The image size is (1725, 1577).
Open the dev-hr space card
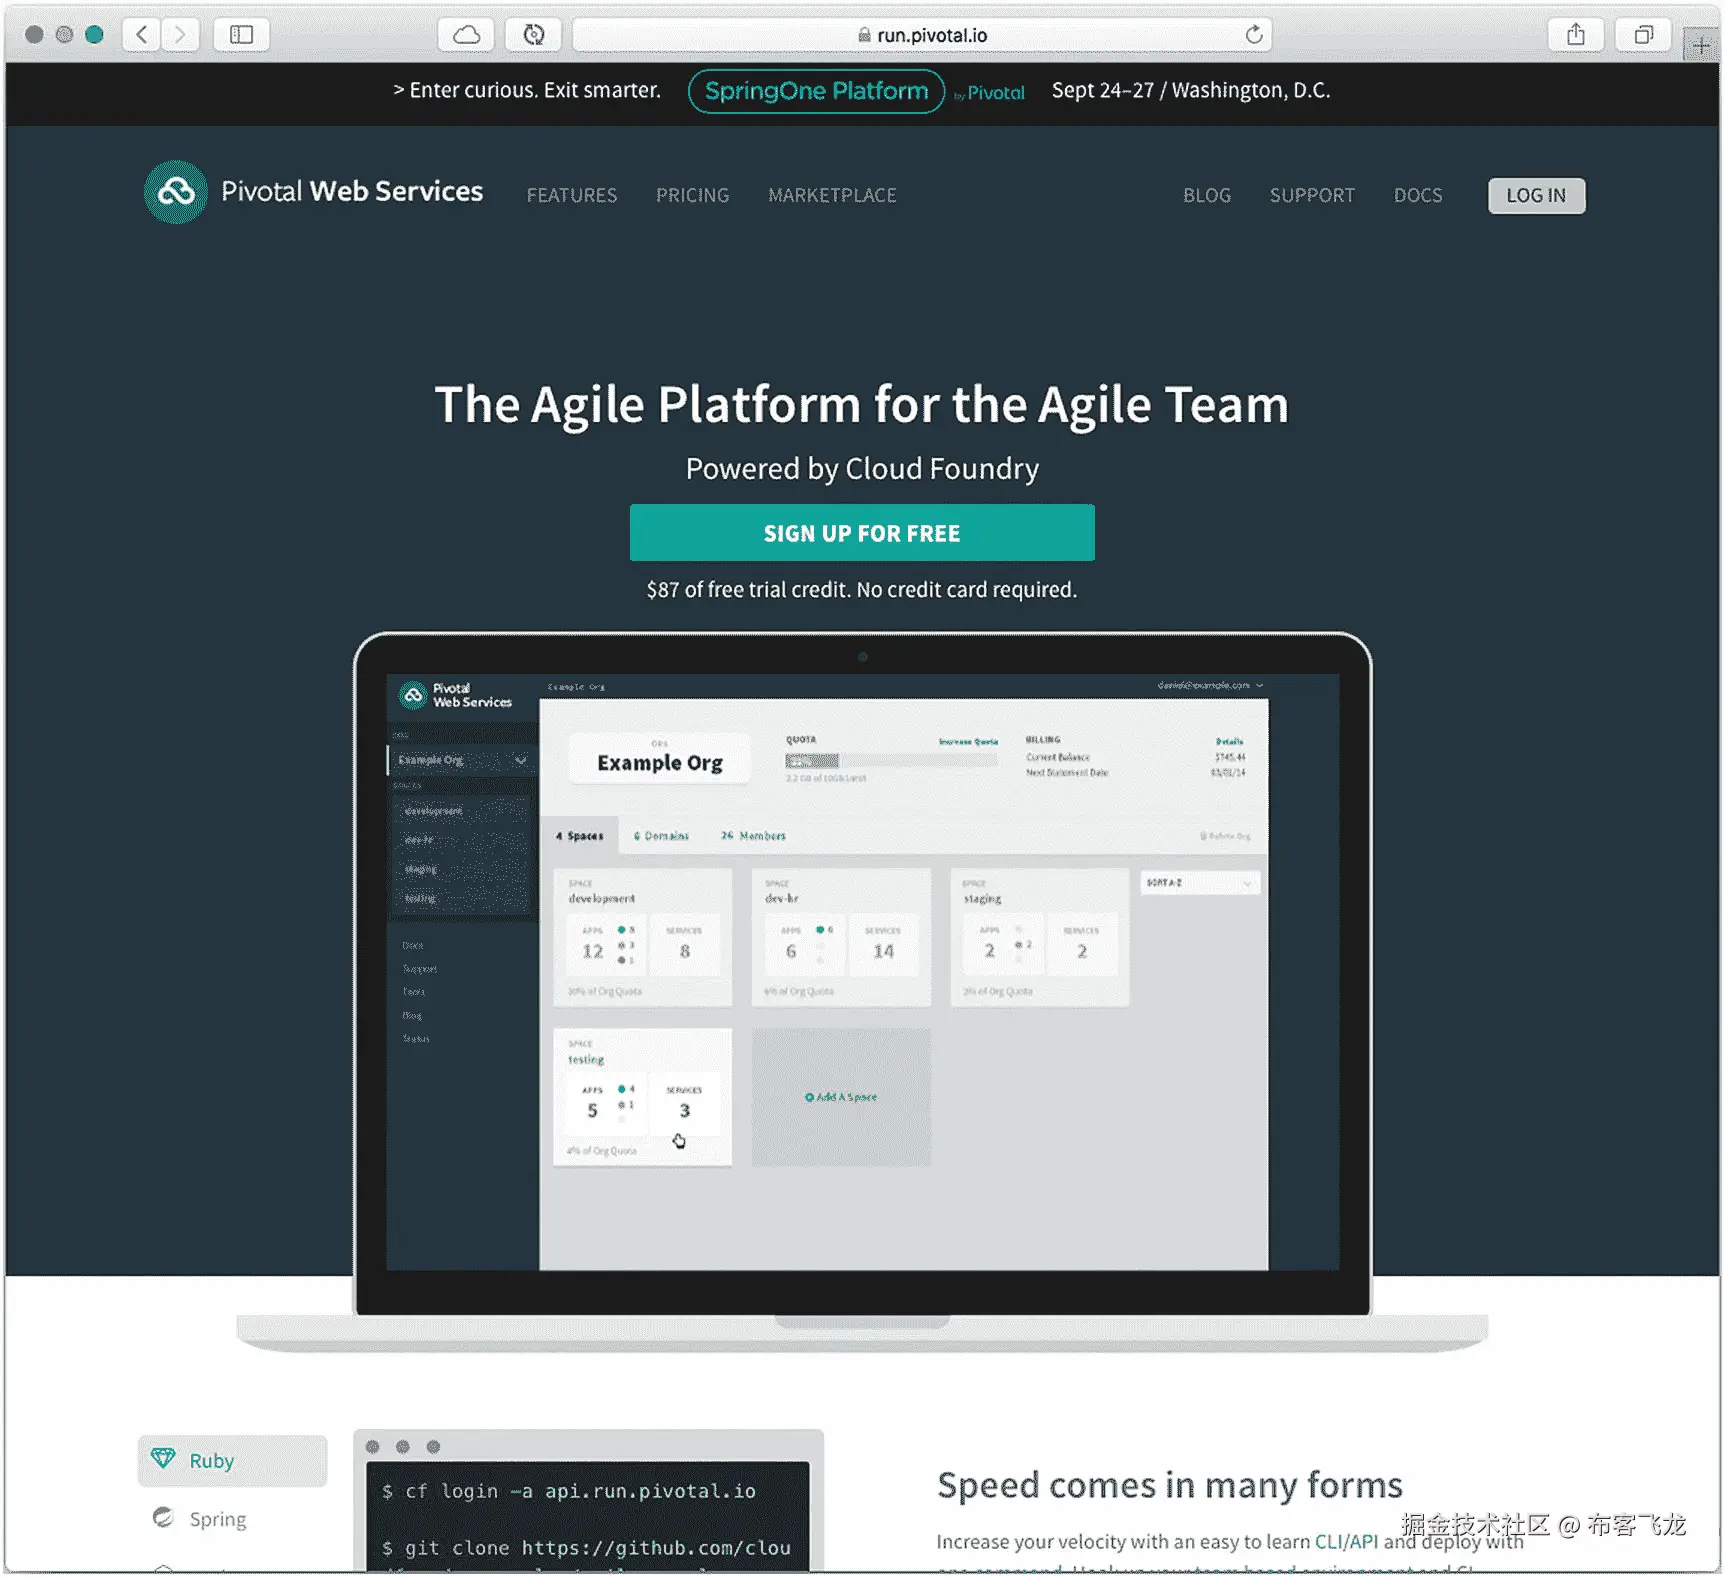(841, 937)
